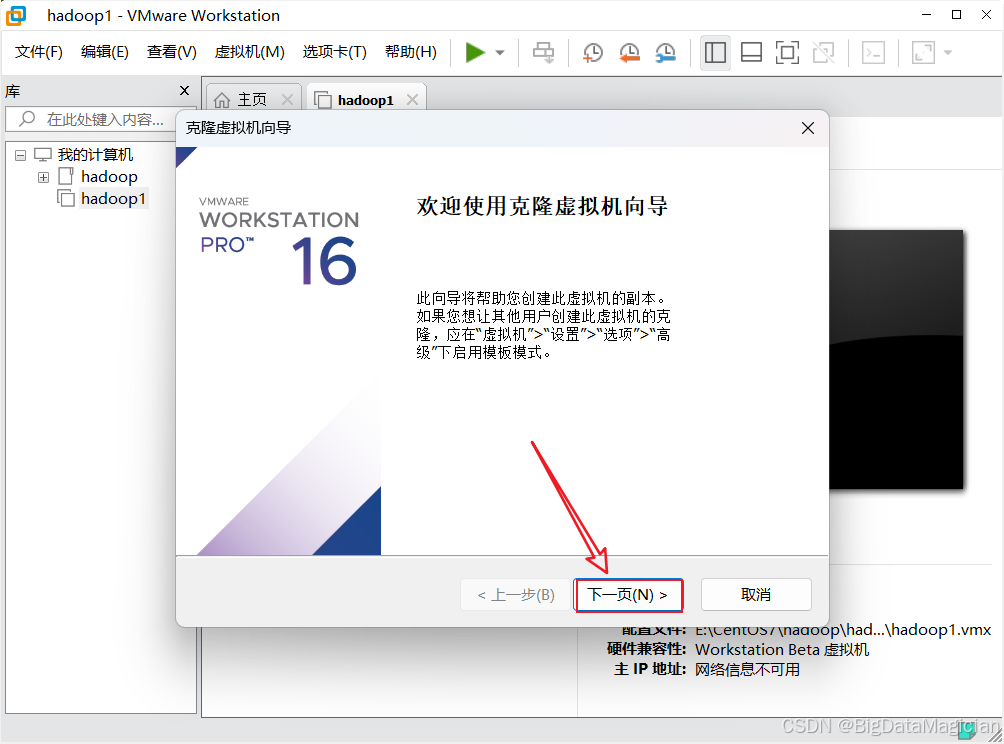The image size is (1004, 744).
Task: Open the power options dropdown arrow
Action: click(x=500, y=53)
